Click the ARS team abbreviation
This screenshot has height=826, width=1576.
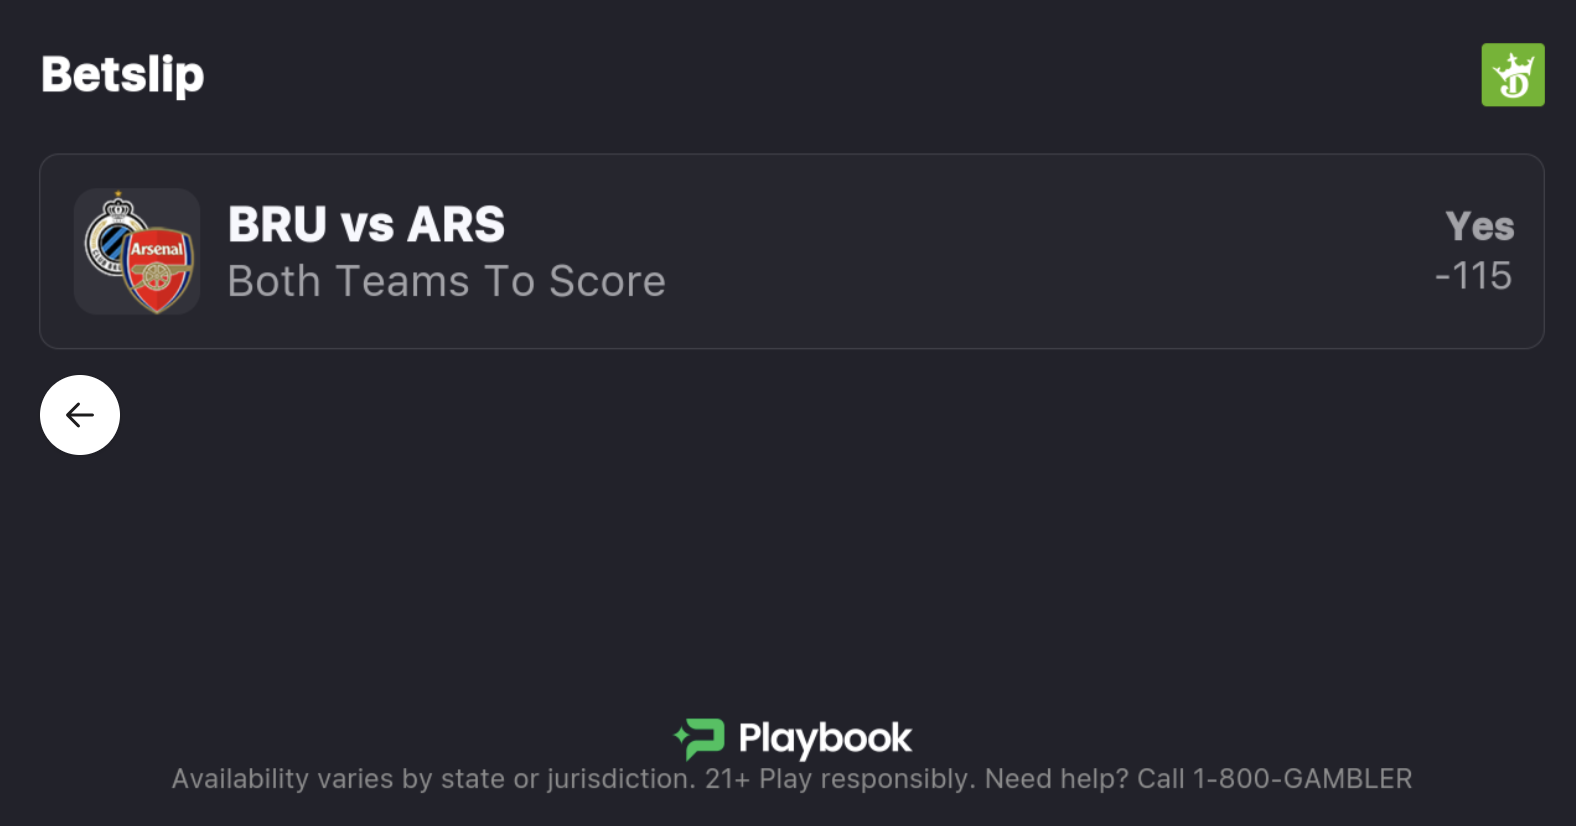(x=456, y=224)
